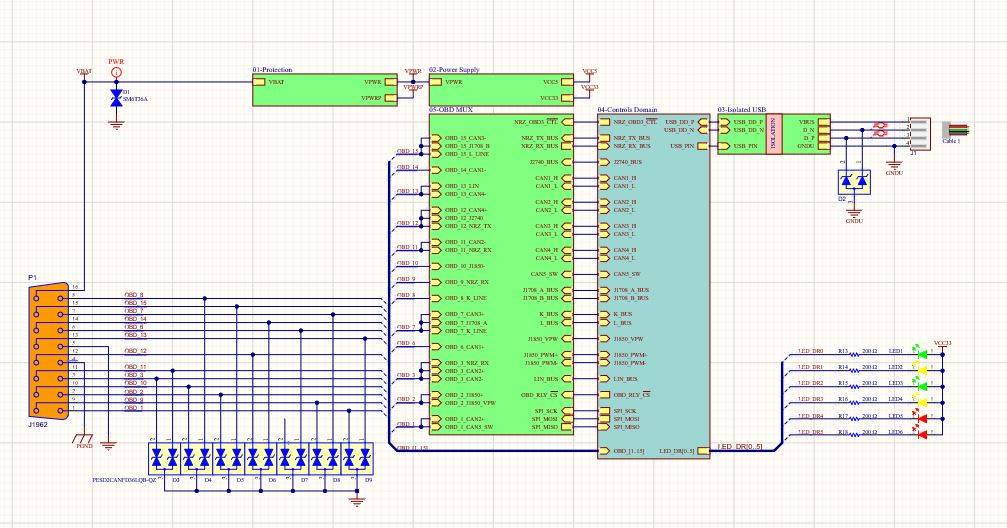
Task: Click the Cable 1 graphic
Action: point(954,130)
